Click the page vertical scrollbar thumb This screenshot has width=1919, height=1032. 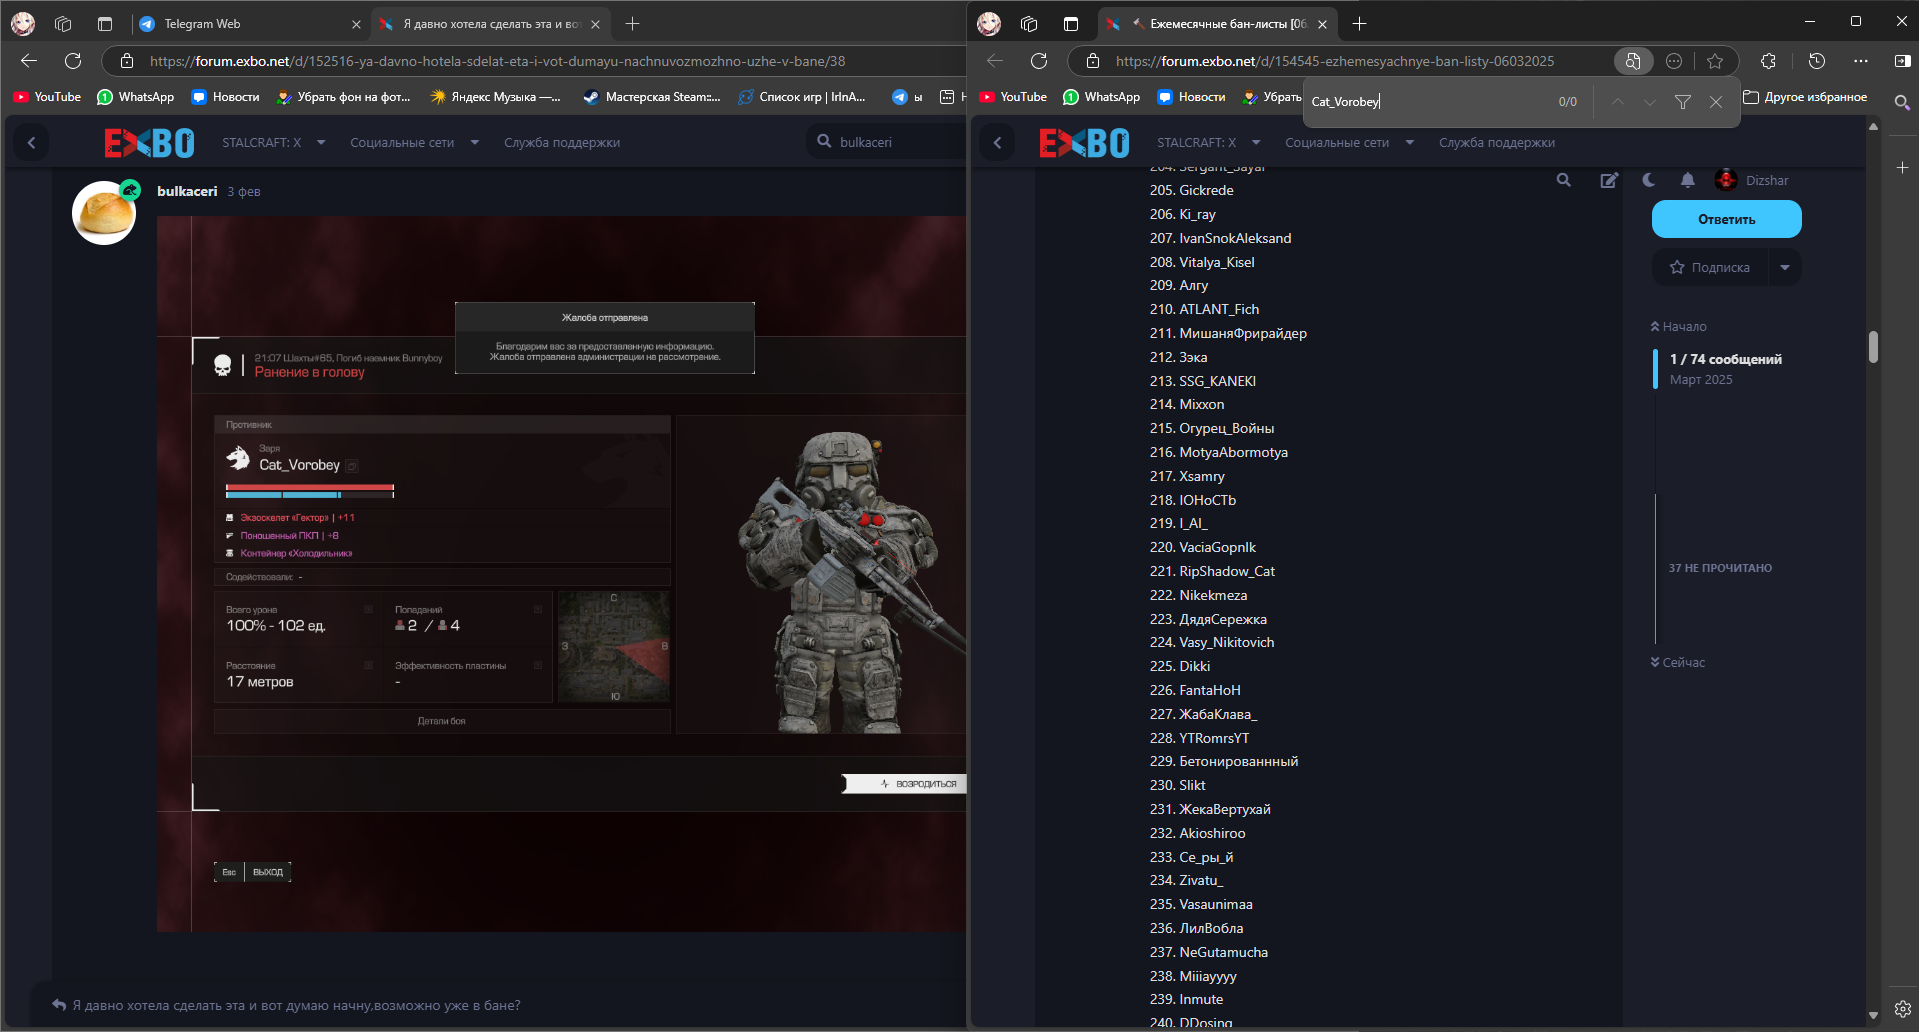(1873, 347)
